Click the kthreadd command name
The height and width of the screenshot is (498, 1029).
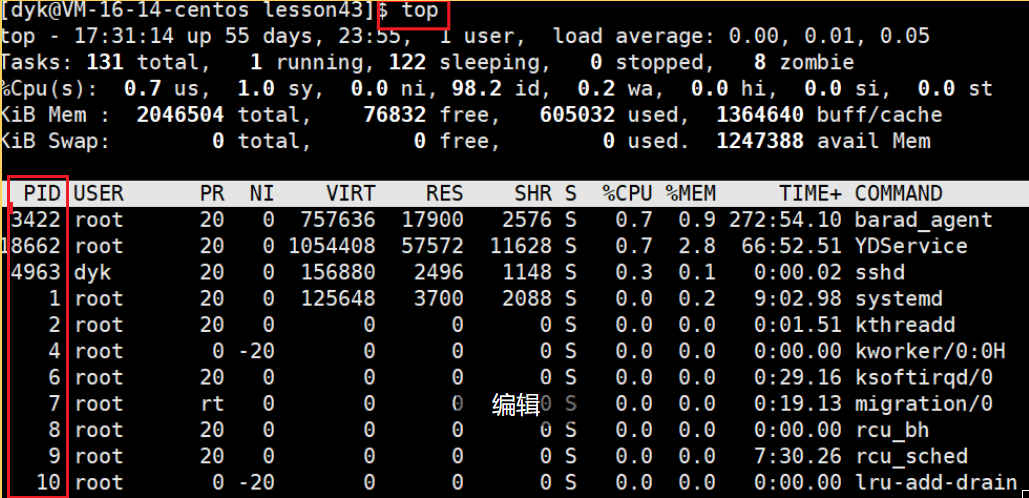click(904, 325)
